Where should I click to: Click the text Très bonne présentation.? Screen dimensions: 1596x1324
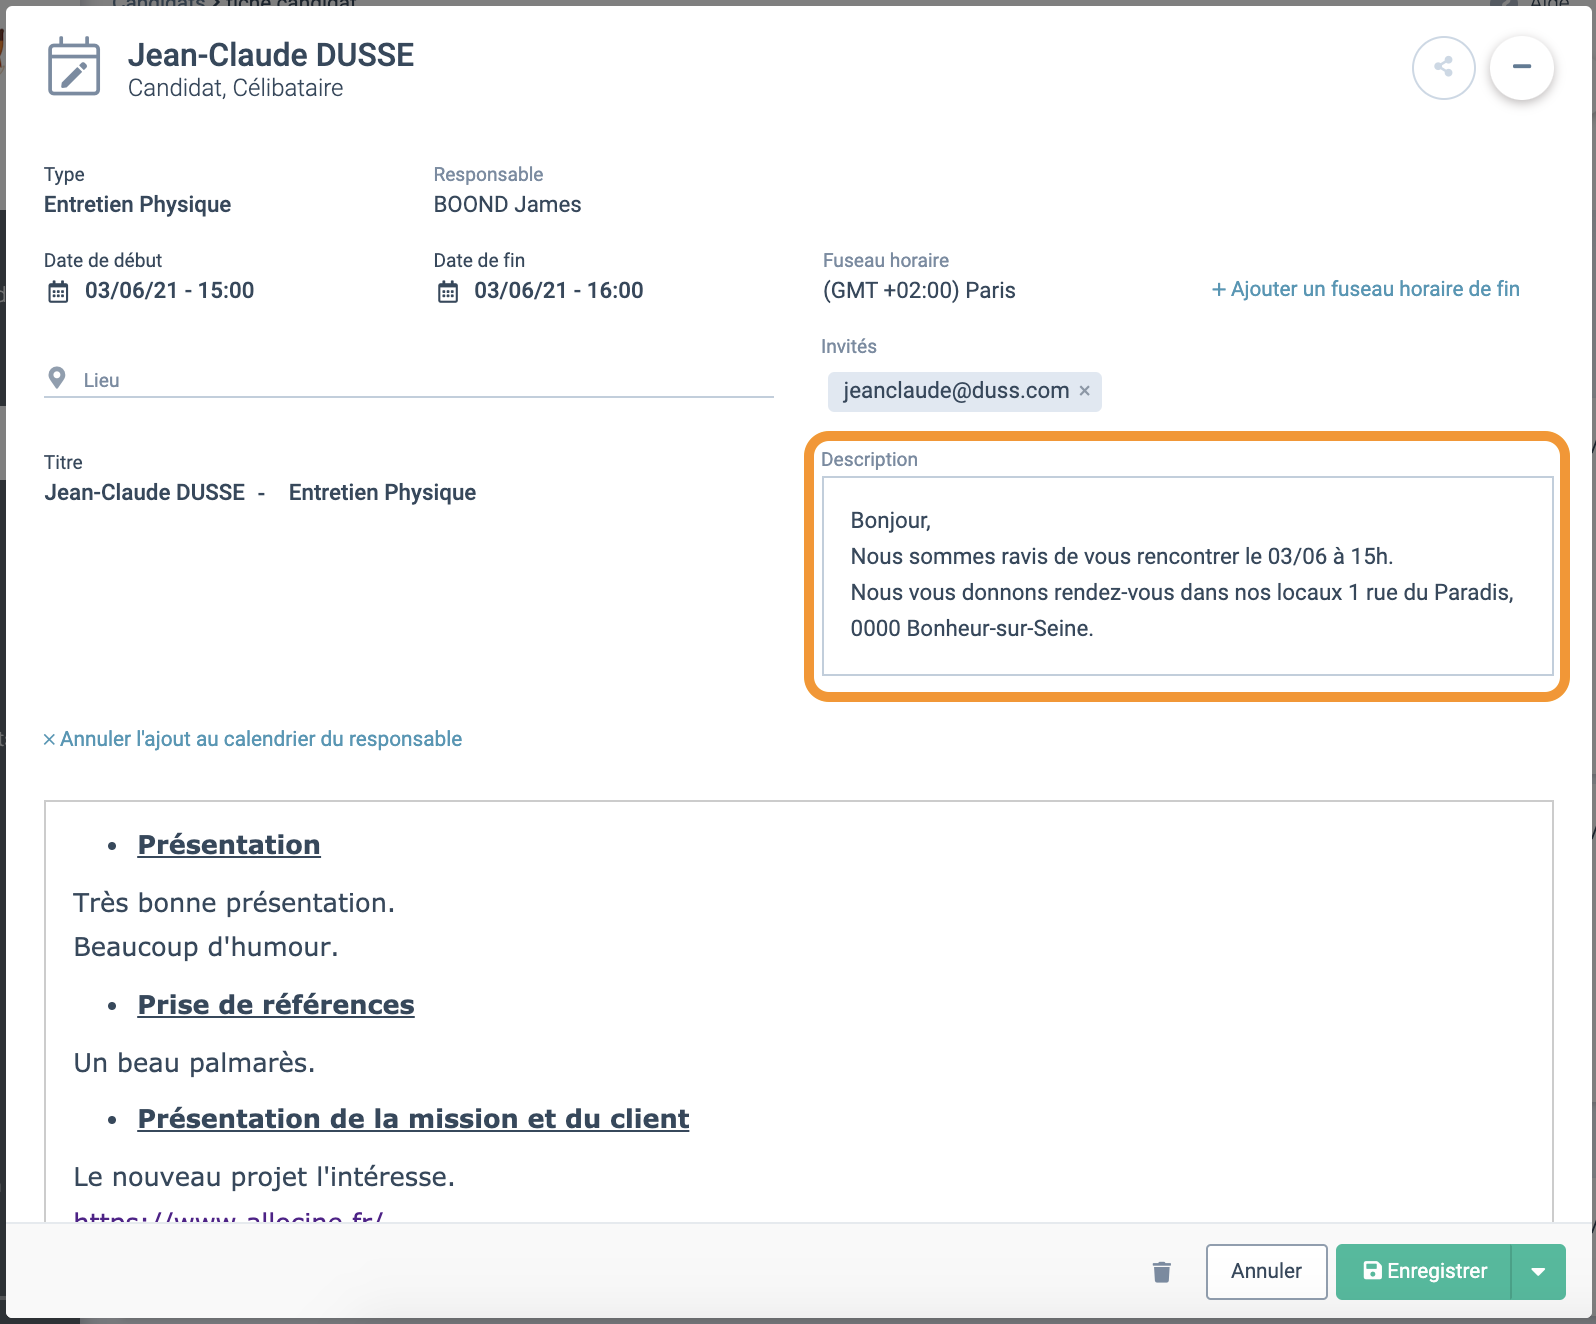(x=234, y=903)
